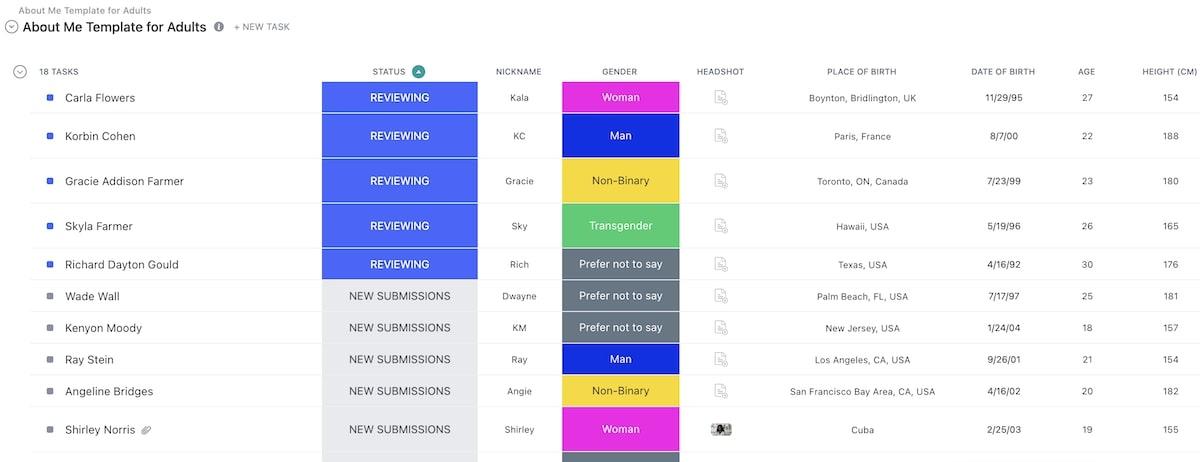Click the info icon beside the list title
1200x462 pixels.
tap(219, 27)
